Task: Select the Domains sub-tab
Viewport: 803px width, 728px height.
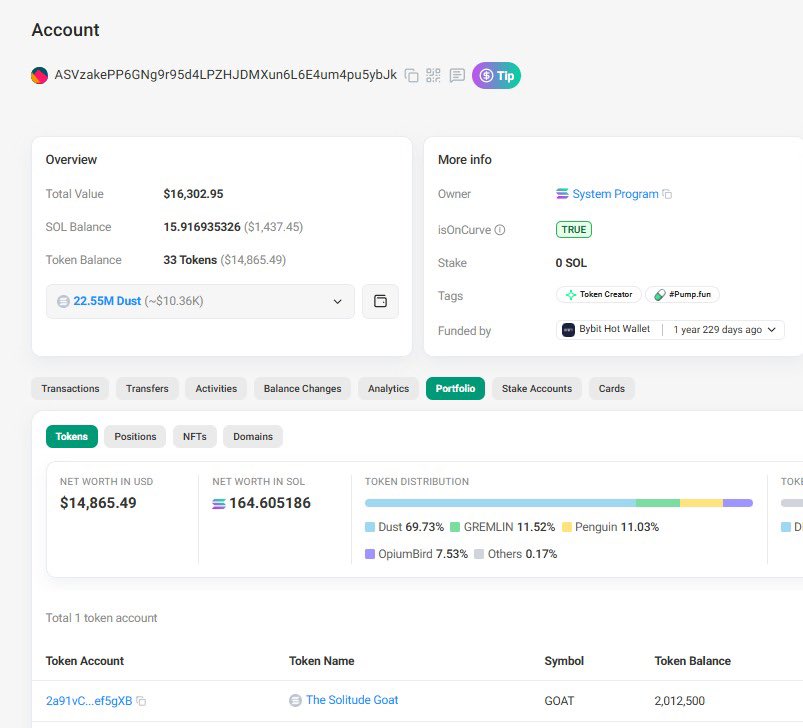Action: coord(253,437)
